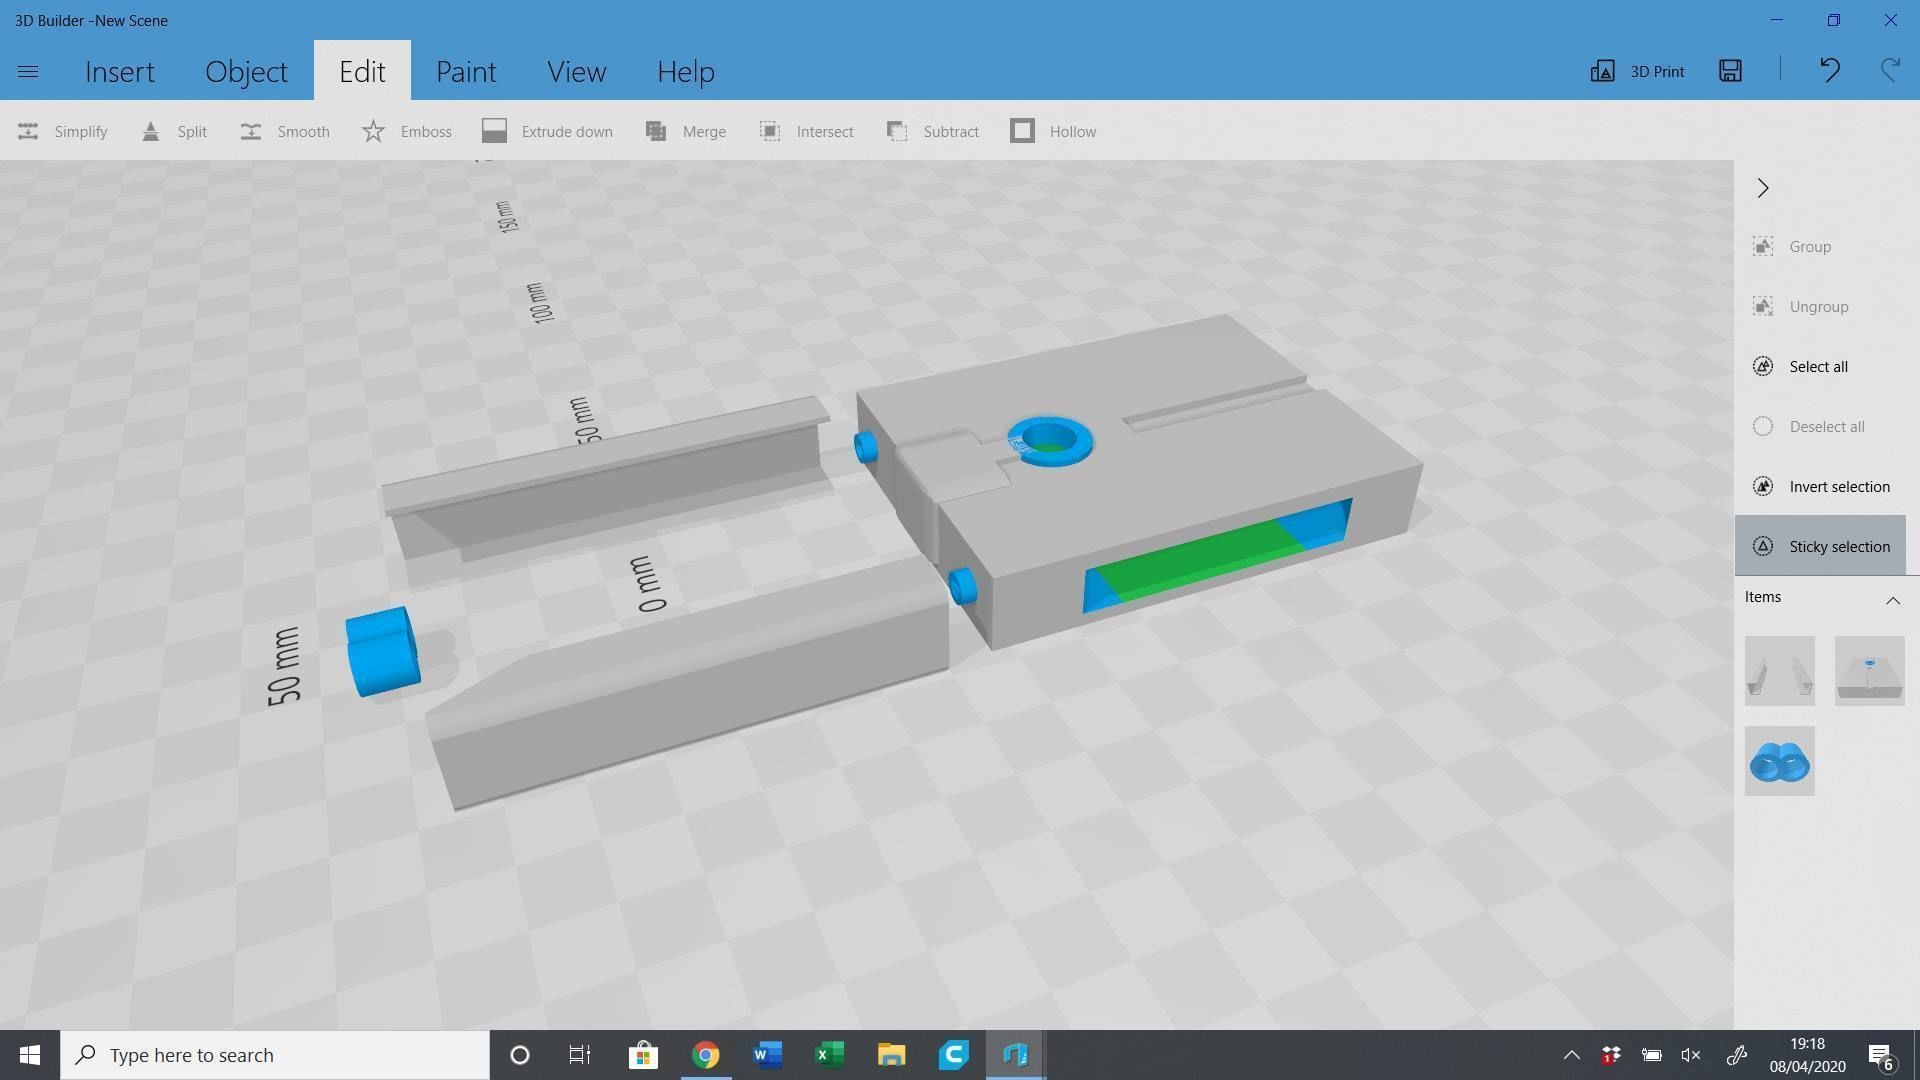Screen dimensions: 1920x1080
Task: Open the Object menu
Action: (246, 71)
